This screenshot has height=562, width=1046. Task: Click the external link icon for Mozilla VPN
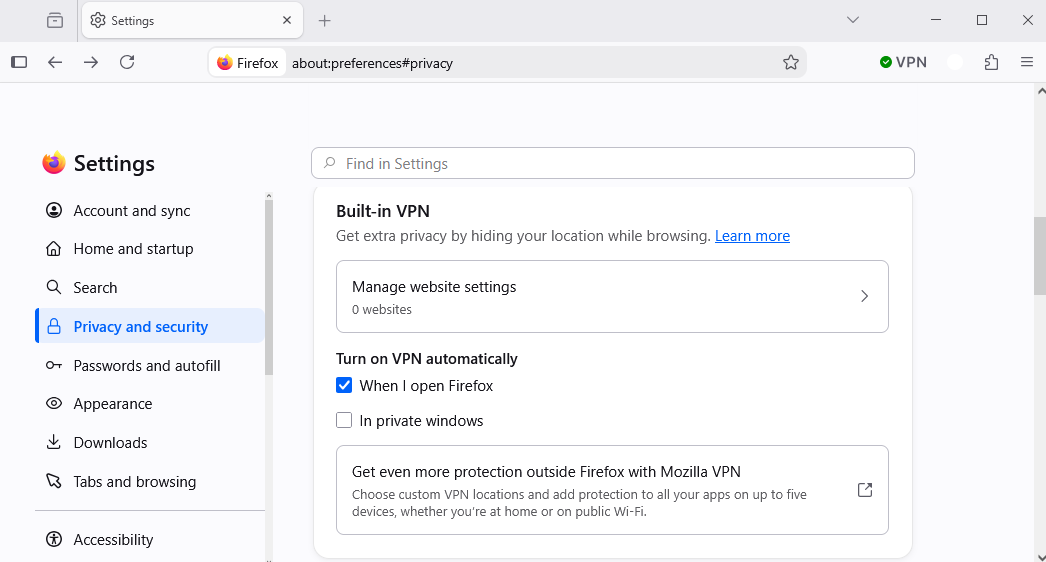[x=865, y=490]
